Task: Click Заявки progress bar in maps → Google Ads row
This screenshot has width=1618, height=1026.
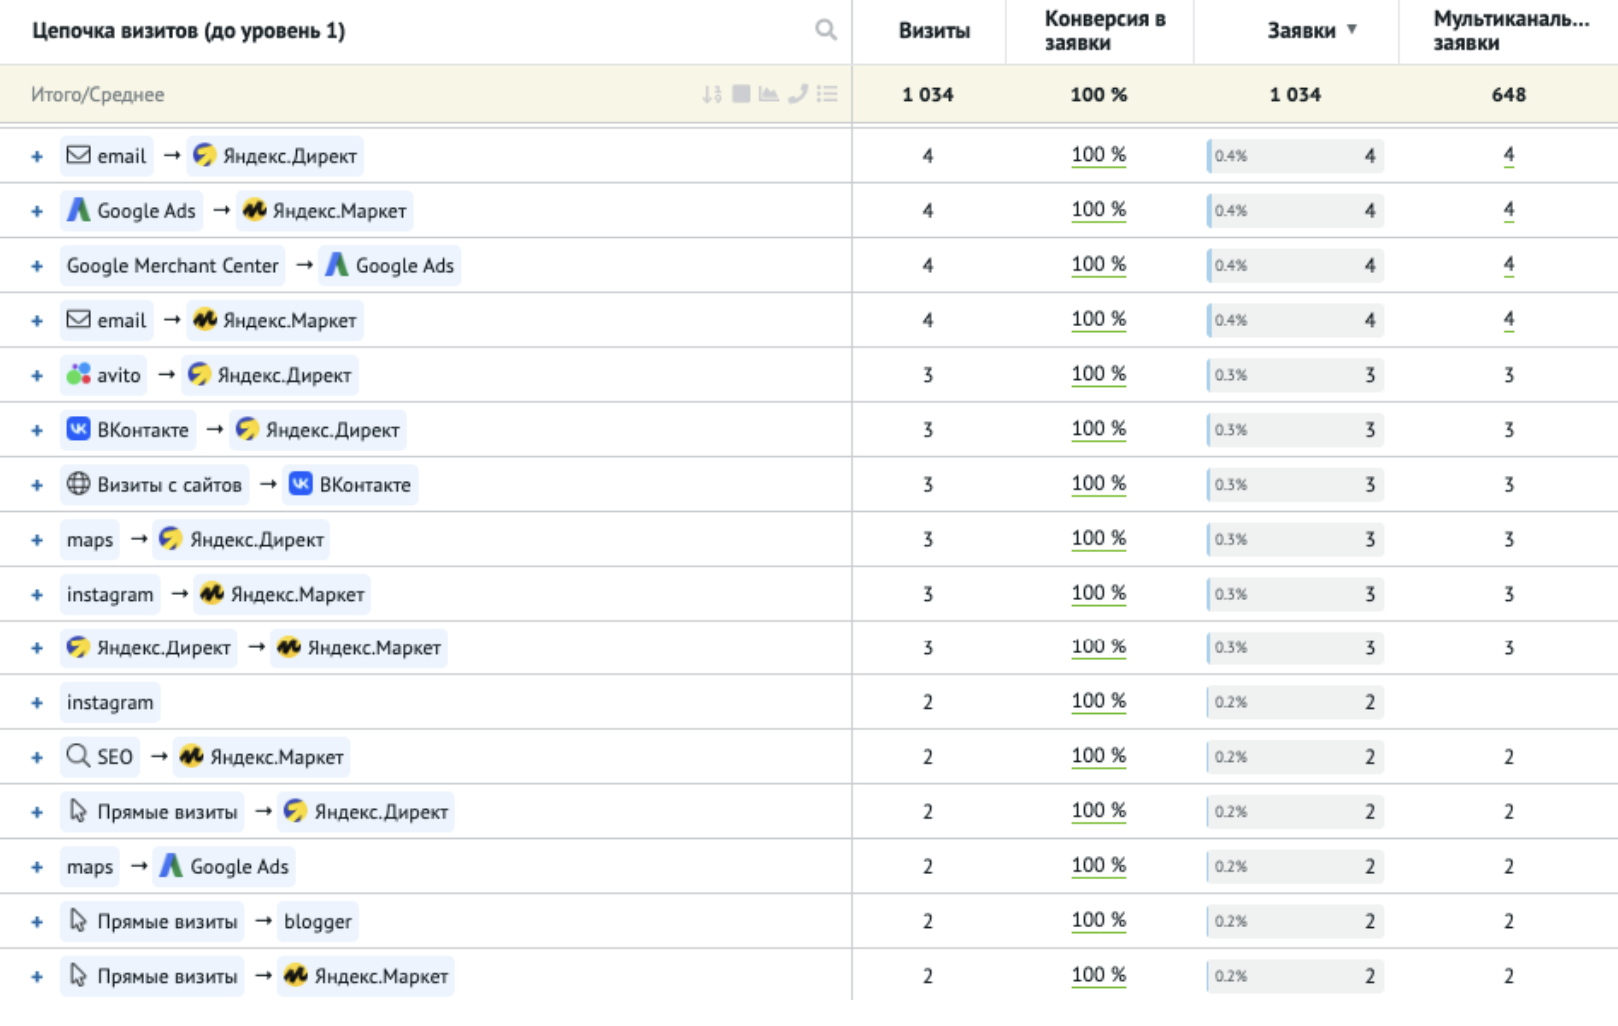Action: 1295,867
